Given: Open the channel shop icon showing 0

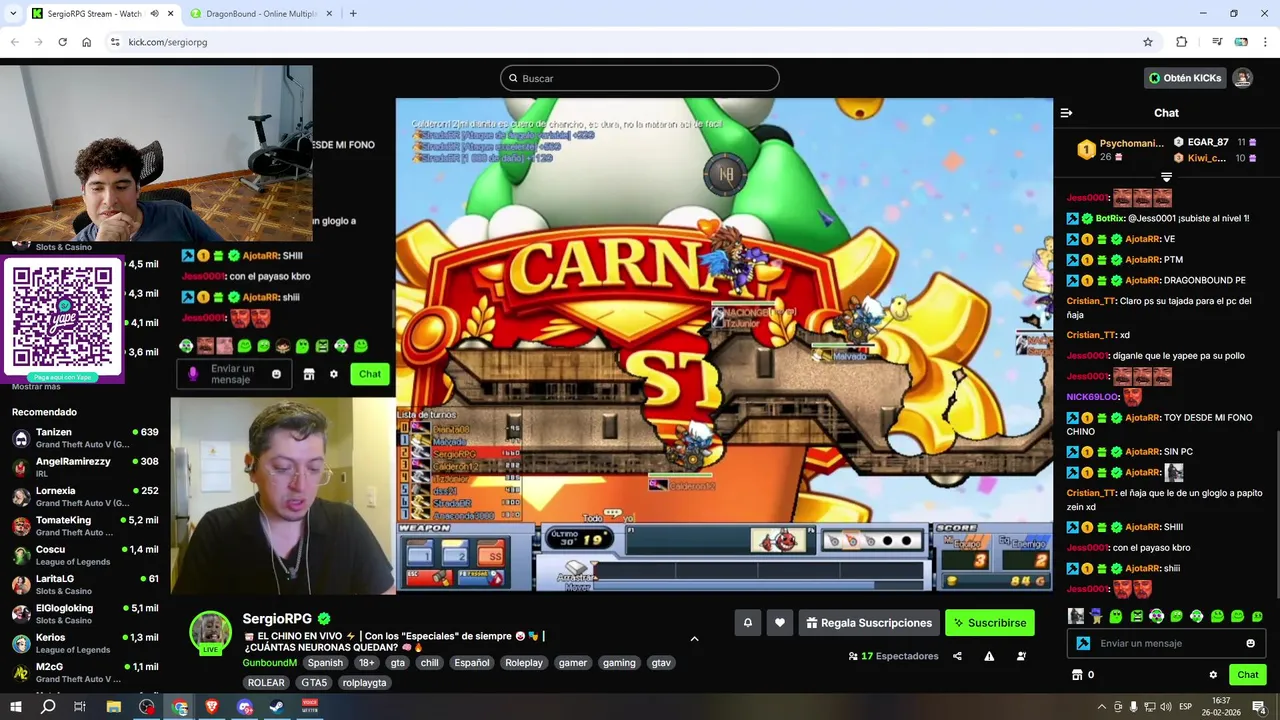Looking at the screenshot, I should [1083, 675].
